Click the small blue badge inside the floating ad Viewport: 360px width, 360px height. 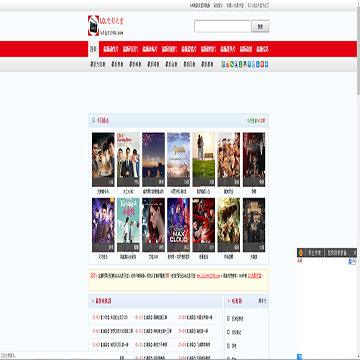tap(352, 261)
